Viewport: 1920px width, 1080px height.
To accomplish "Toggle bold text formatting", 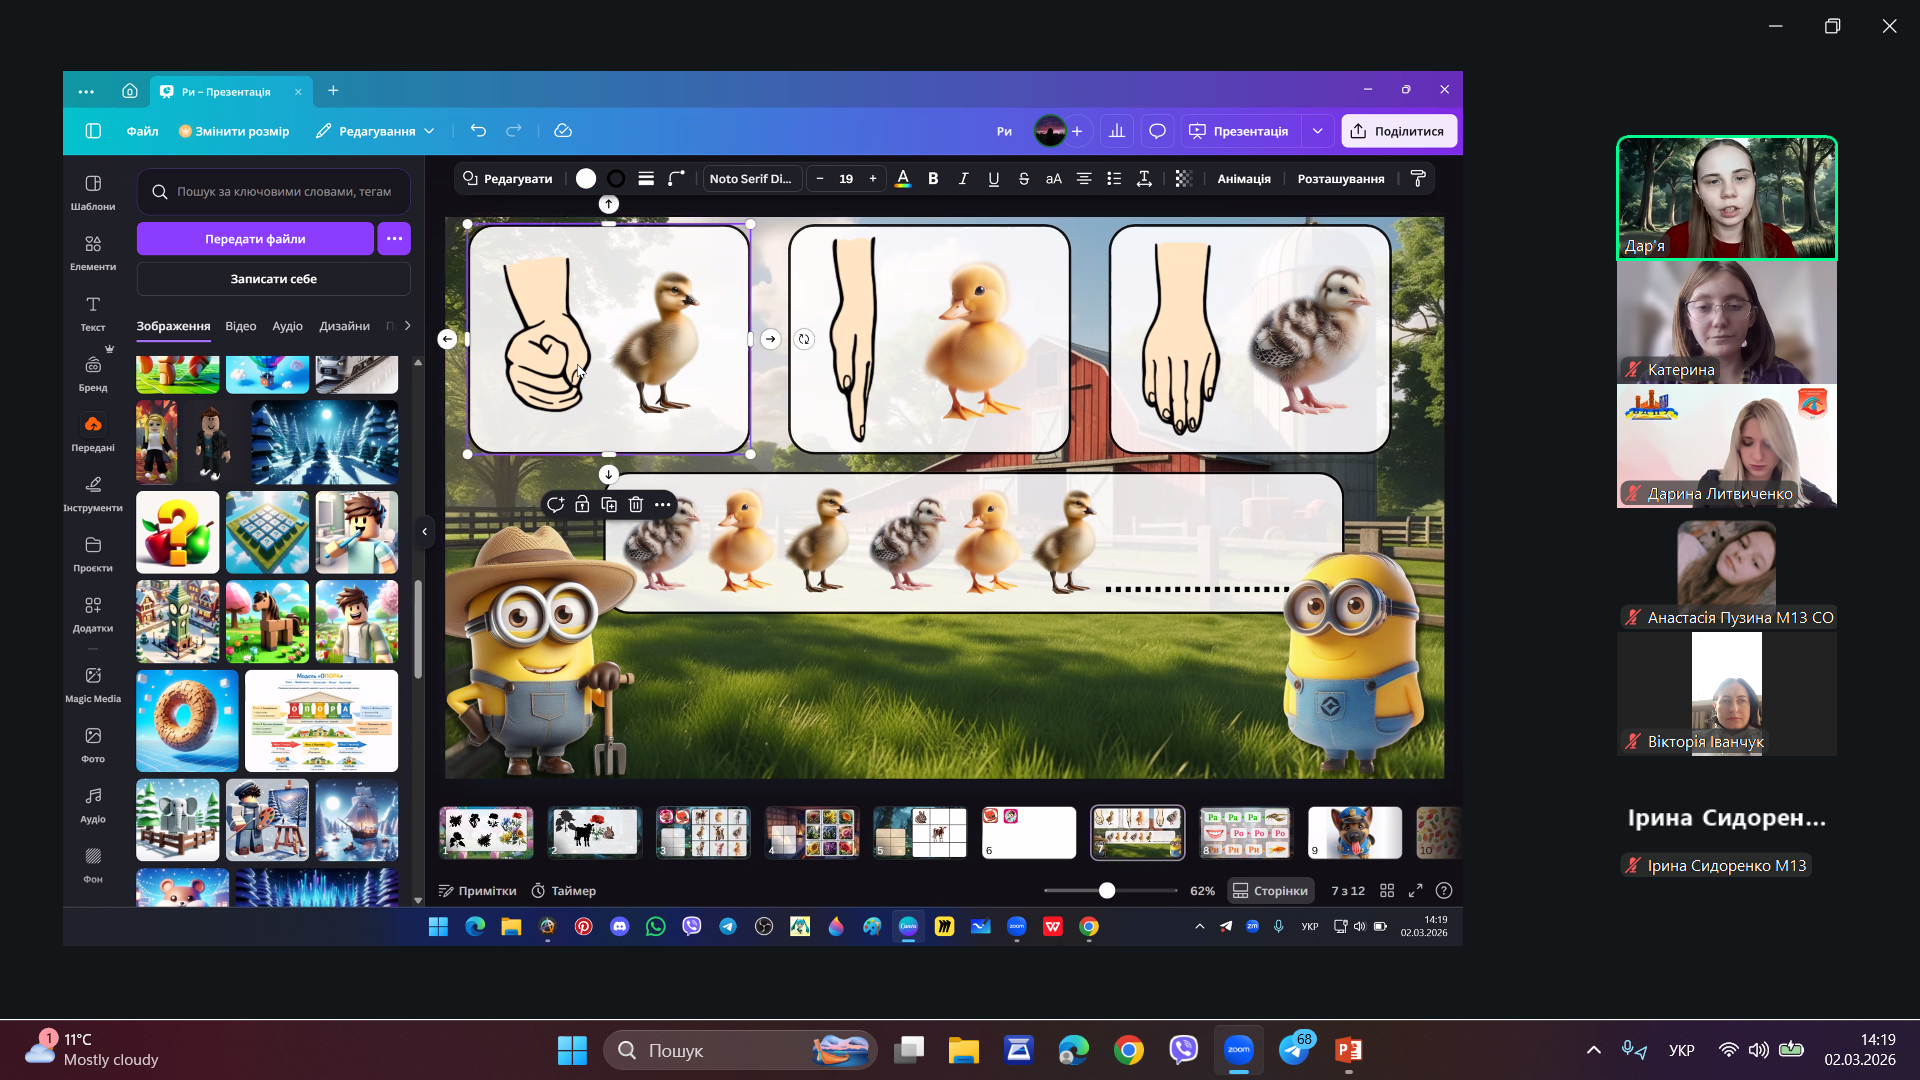I will [933, 179].
